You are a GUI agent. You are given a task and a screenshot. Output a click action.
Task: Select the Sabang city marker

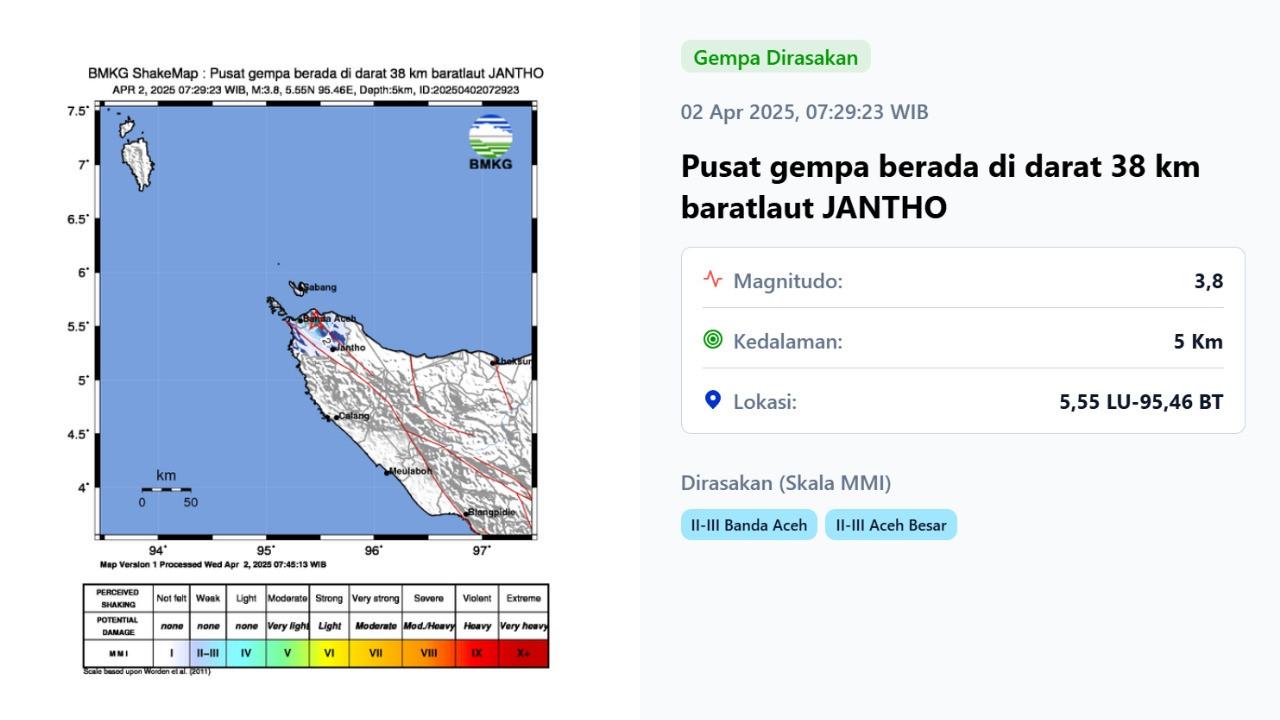click(x=301, y=287)
